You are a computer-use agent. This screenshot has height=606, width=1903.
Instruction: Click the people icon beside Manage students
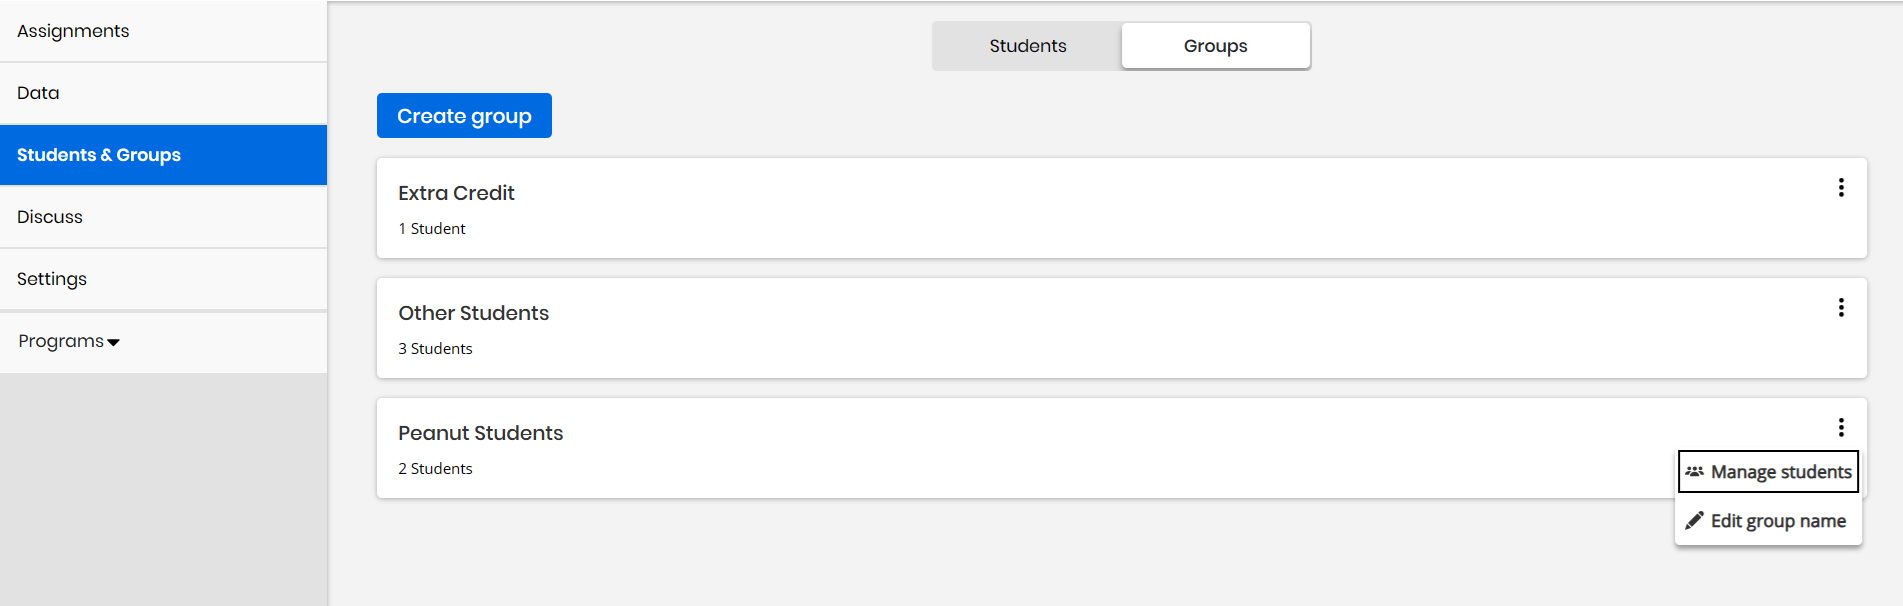(x=1694, y=471)
